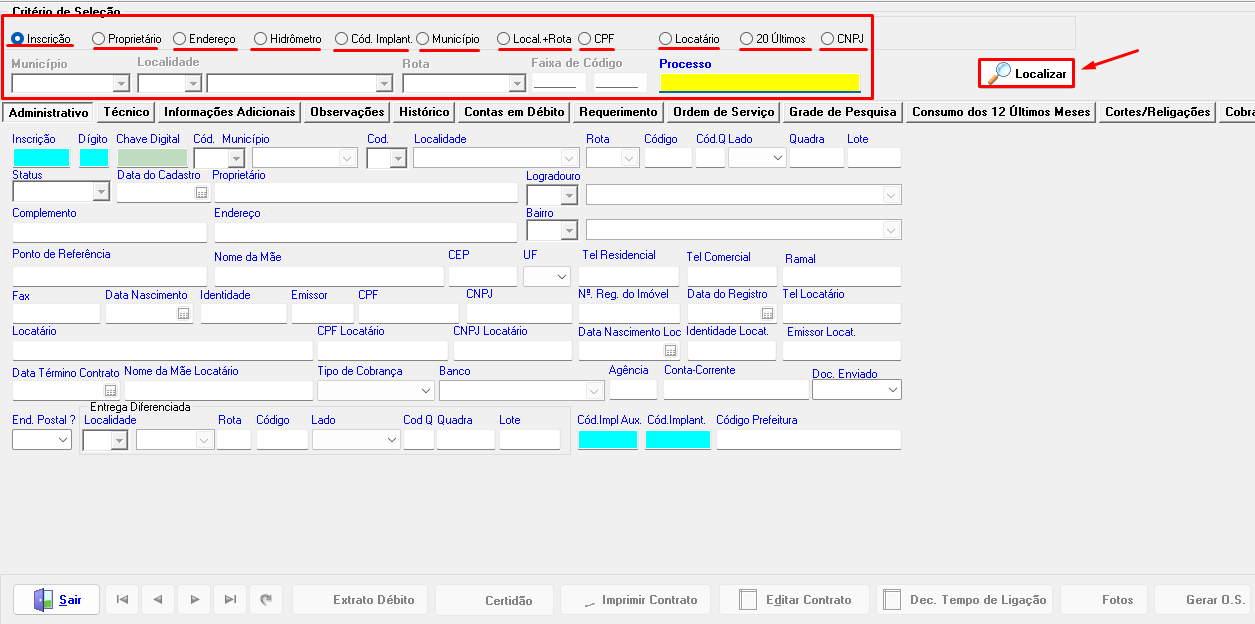Open calendar picker for Data Nascimento
Image resolution: width=1255 pixels, height=624 pixels.
tap(183, 314)
